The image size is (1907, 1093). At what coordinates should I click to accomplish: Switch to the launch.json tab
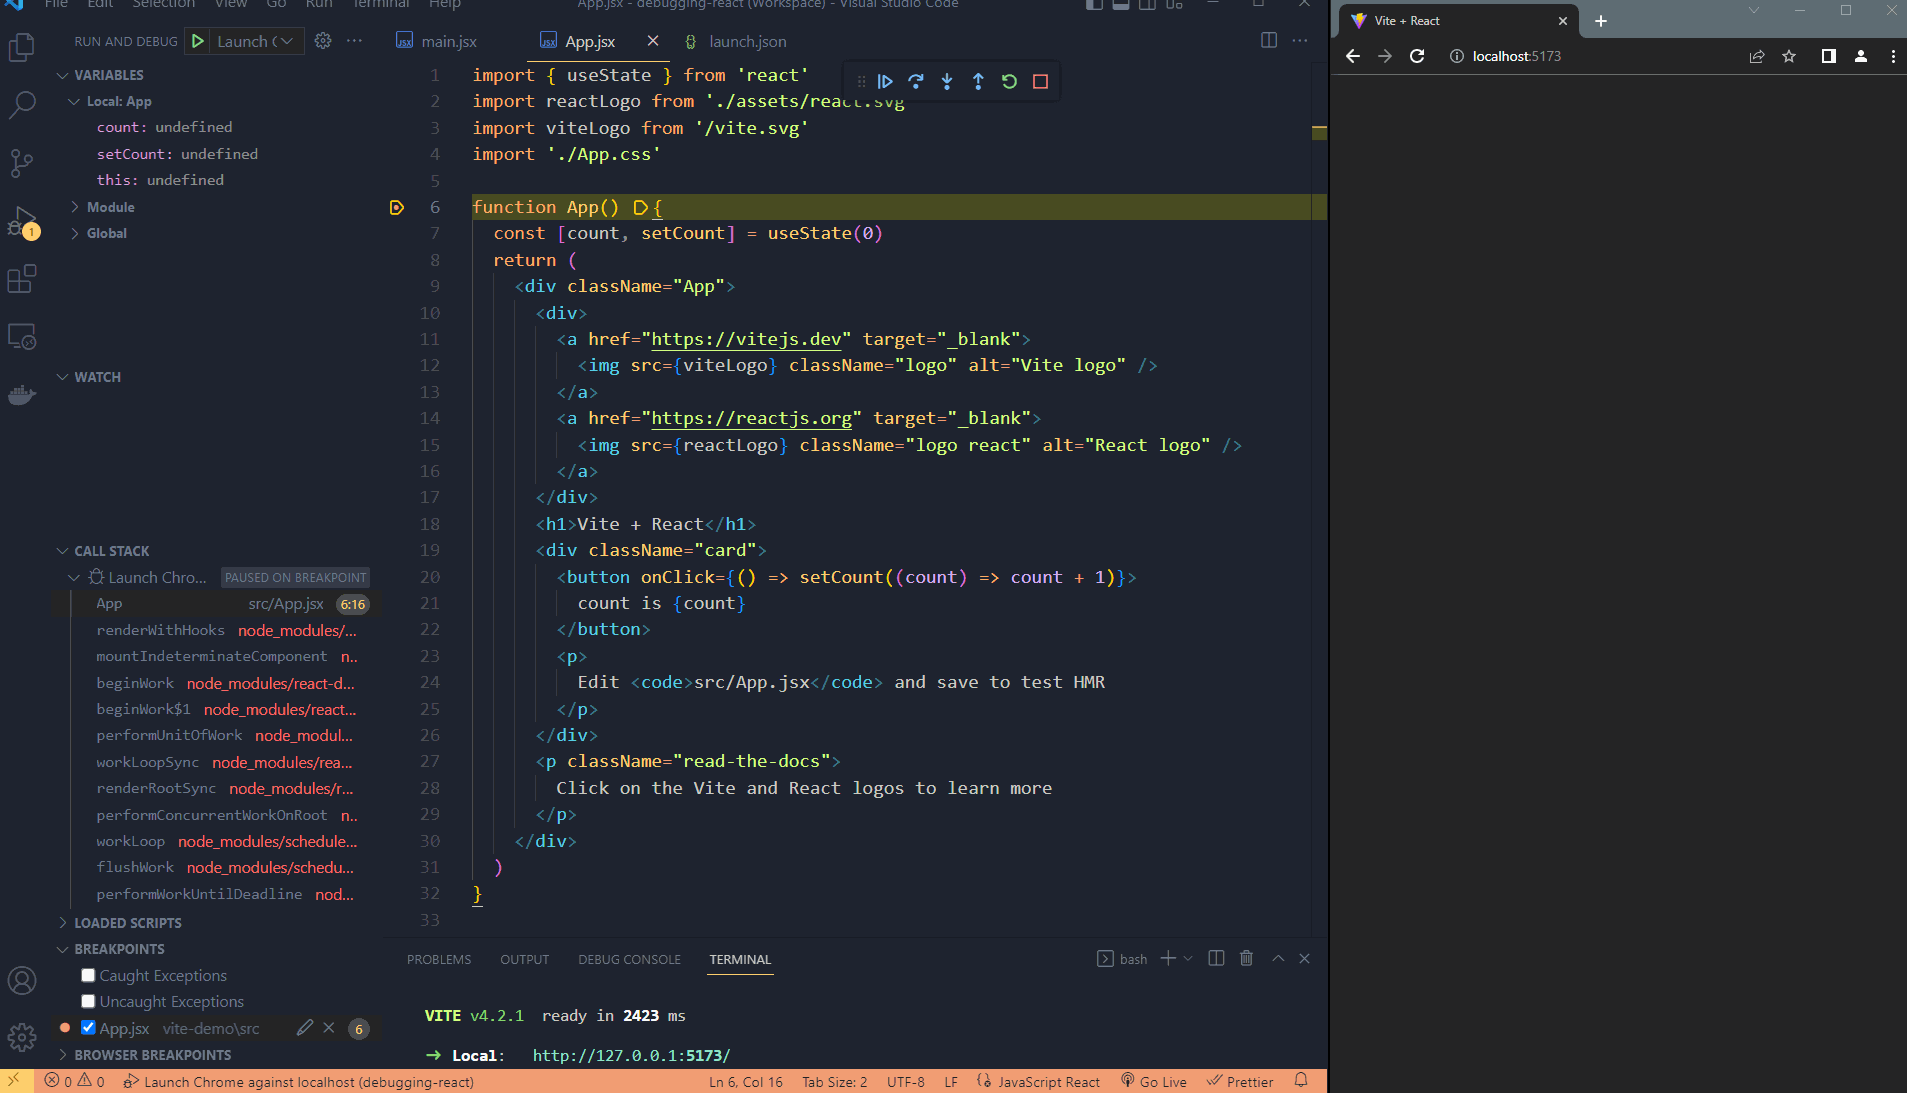[737, 41]
